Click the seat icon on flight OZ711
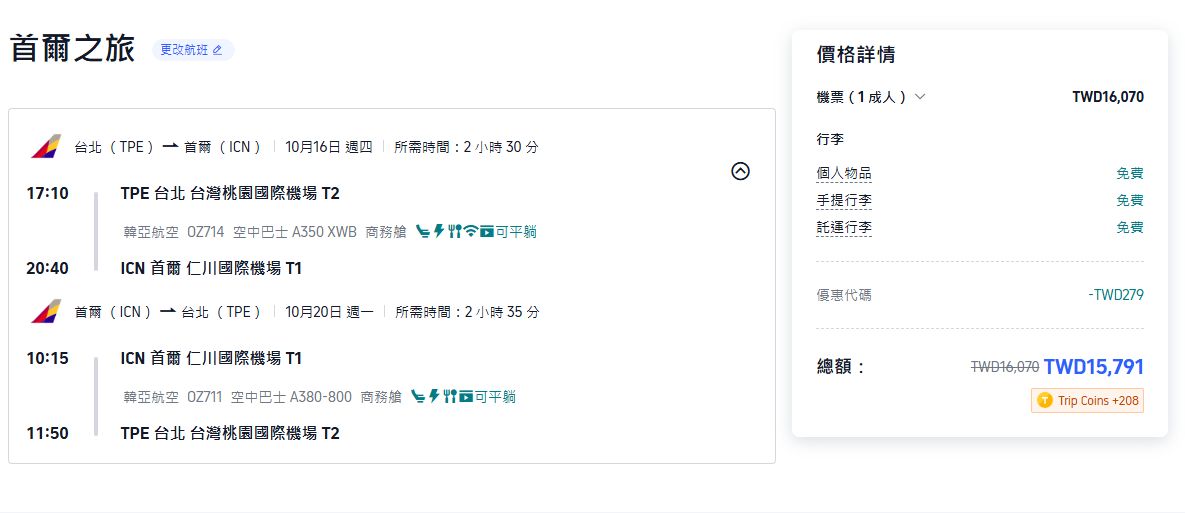The height and width of the screenshot is (513, 1185). (x=417, y=397)
